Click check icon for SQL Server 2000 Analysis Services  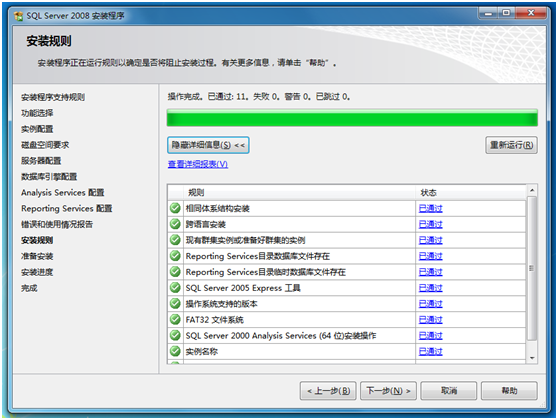tap(175, 335)
